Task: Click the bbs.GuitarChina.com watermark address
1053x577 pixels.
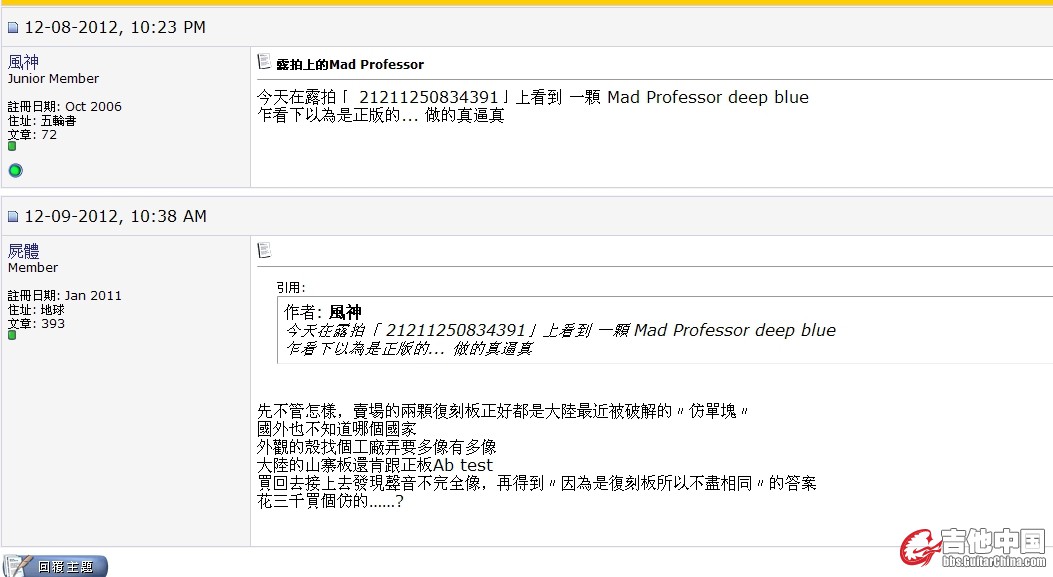Action: tap(993, 563)
